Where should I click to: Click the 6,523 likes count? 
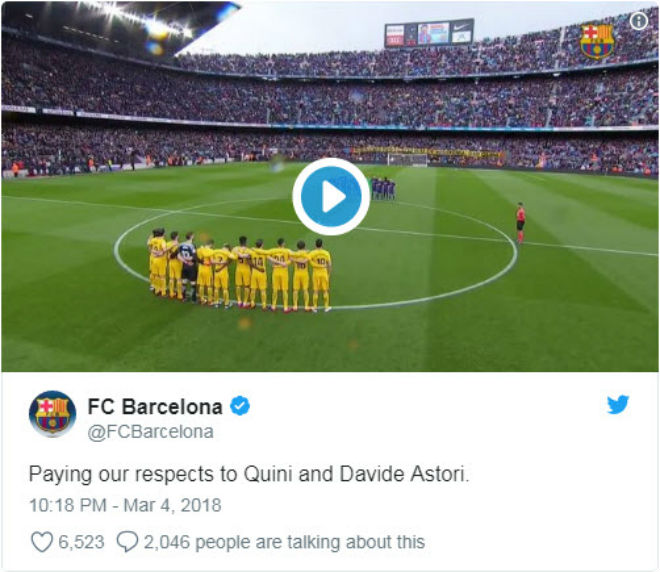tap(82, 542)
